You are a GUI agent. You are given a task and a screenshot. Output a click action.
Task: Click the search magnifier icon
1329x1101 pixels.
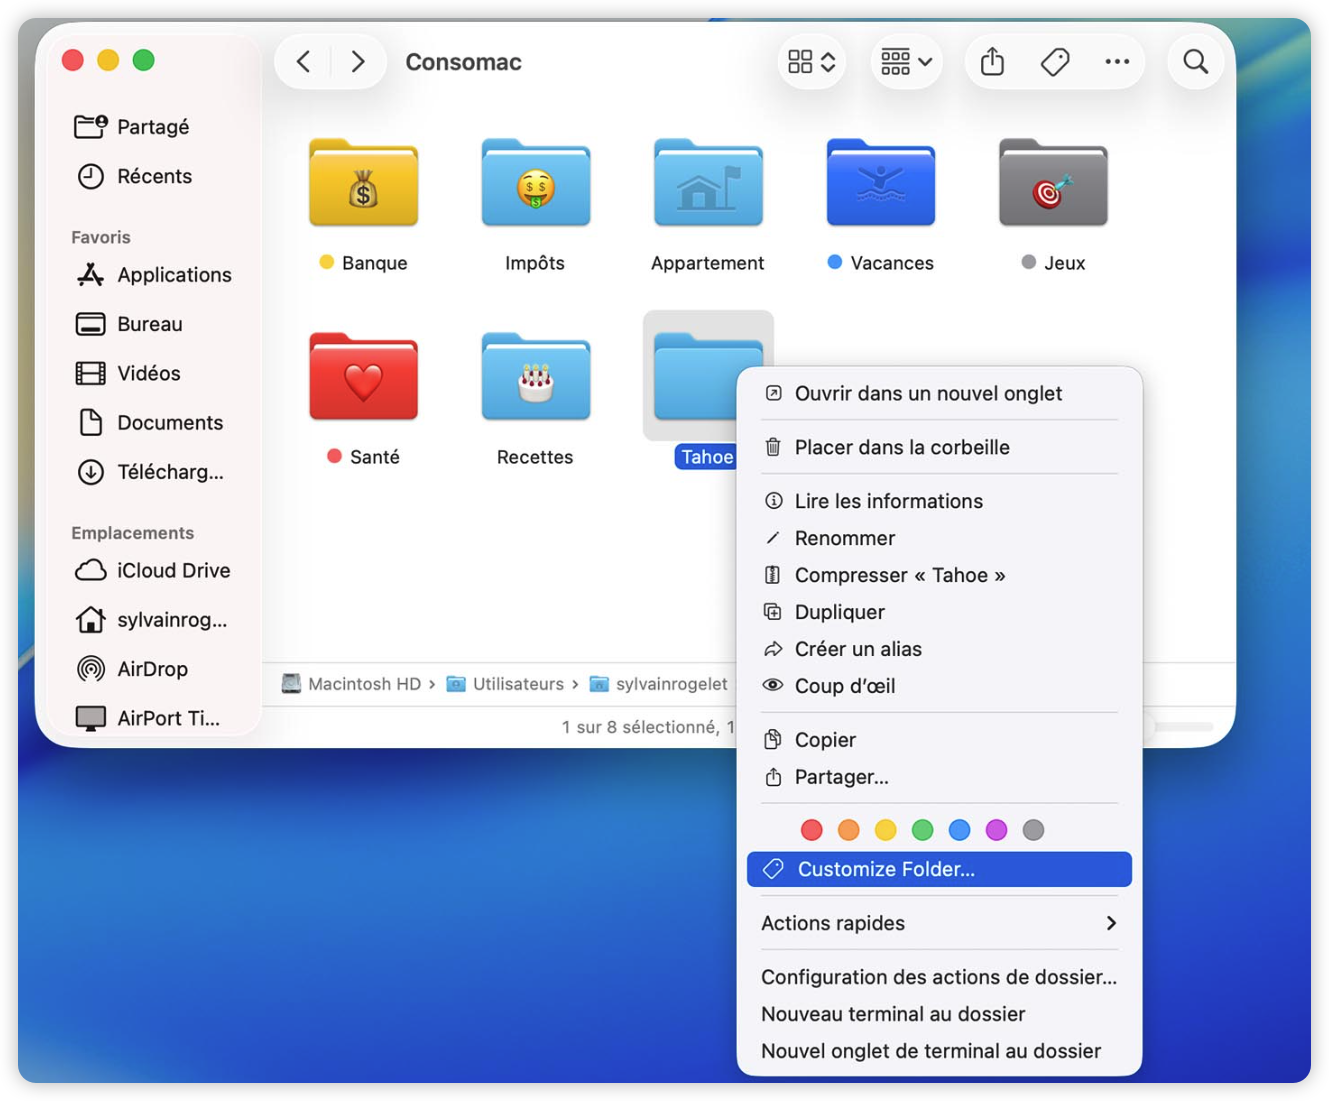[x=1195, y=62]
